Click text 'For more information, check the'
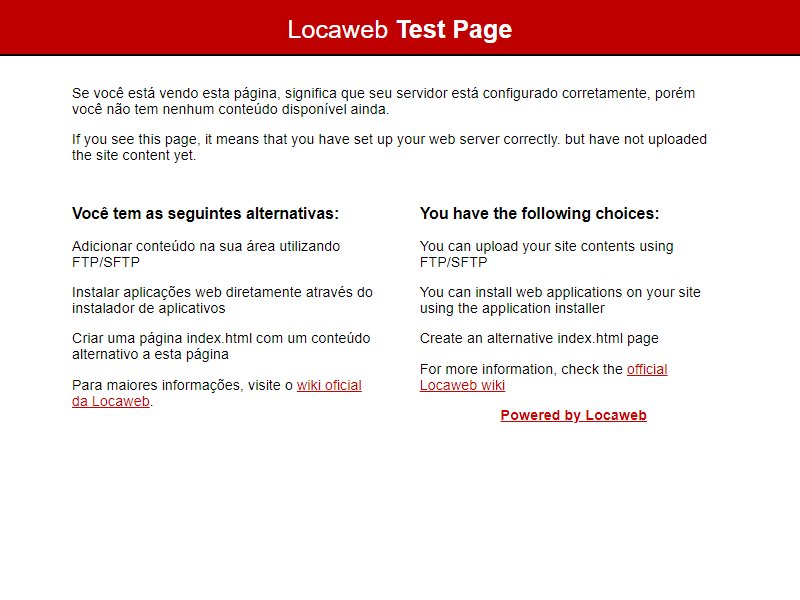 coord(521,369)
